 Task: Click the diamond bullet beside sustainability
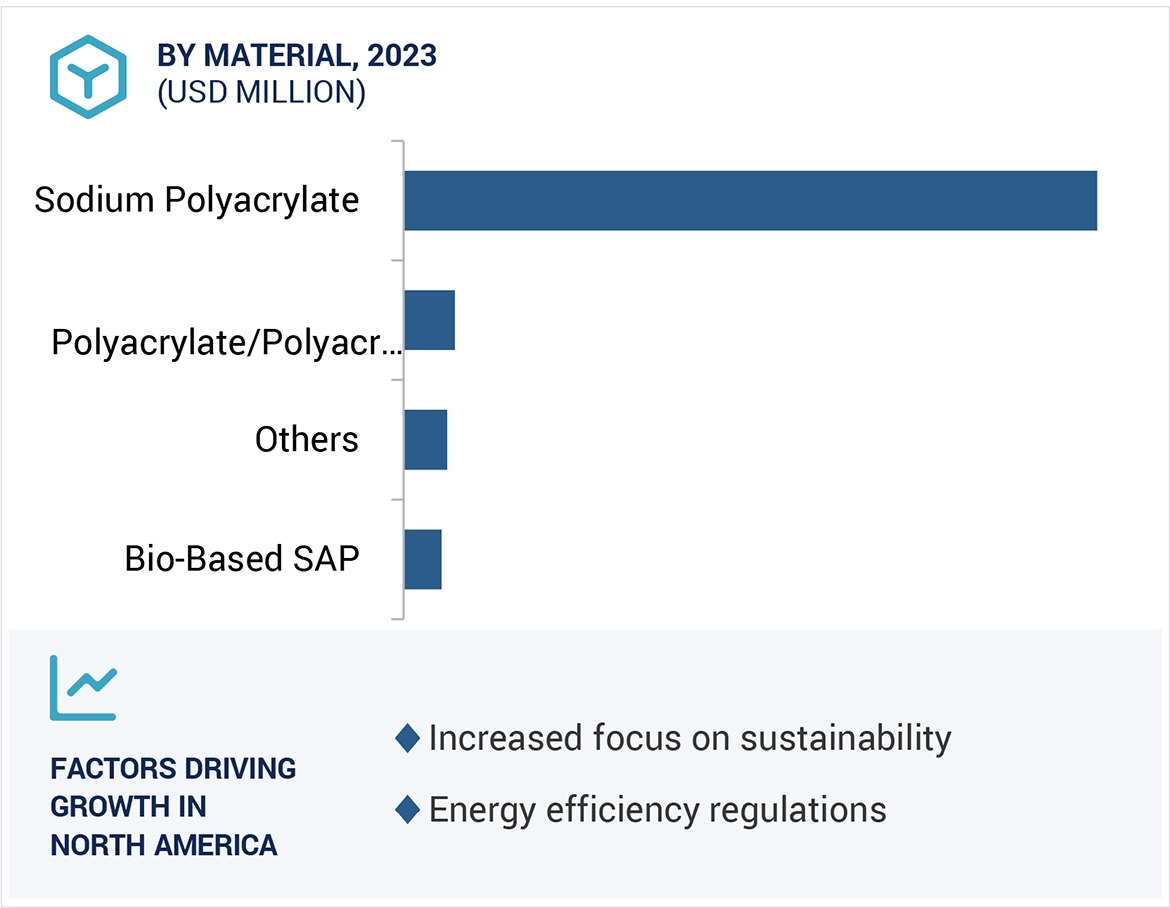tap(407, 739)
